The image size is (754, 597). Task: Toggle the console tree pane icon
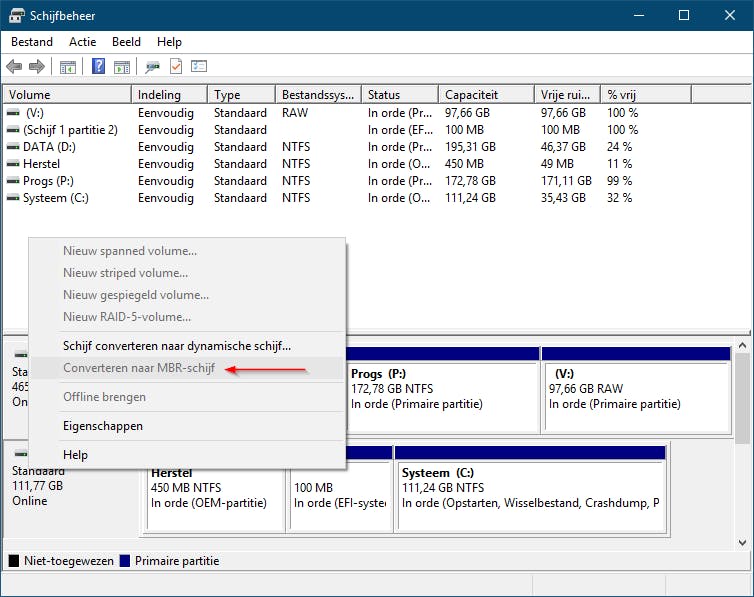[68, 67]
